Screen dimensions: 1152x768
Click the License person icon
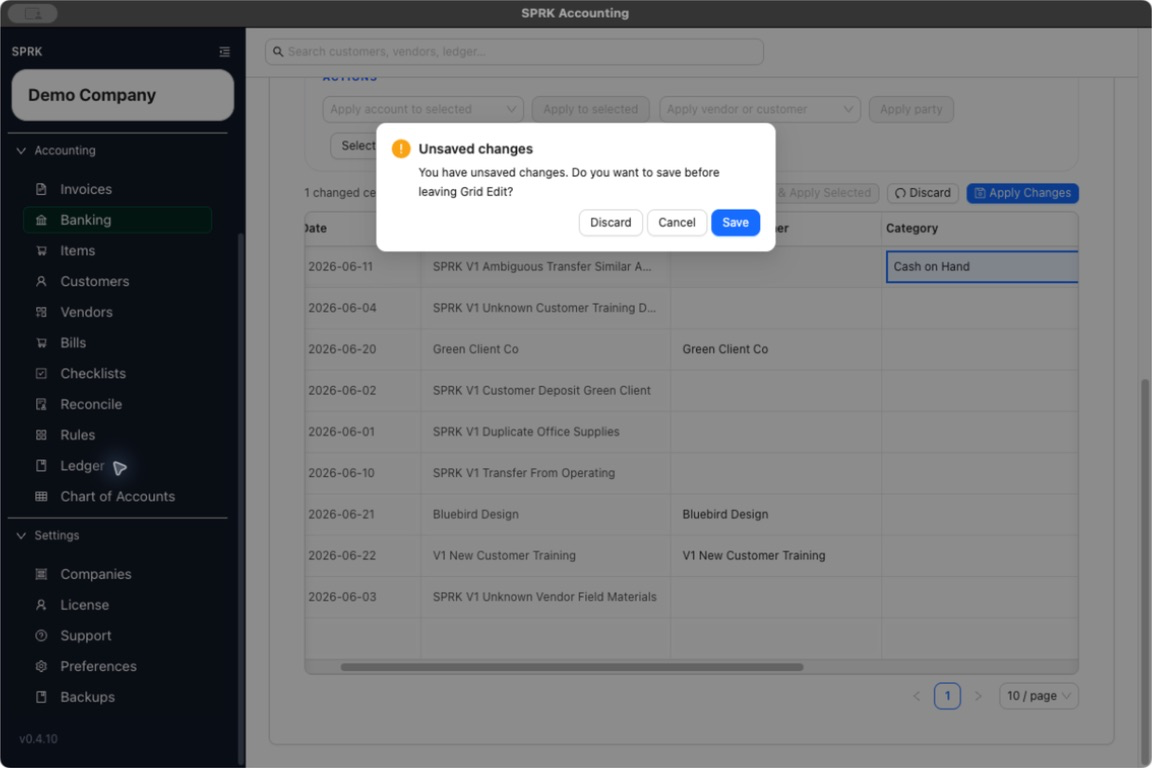tap(41, 605)
